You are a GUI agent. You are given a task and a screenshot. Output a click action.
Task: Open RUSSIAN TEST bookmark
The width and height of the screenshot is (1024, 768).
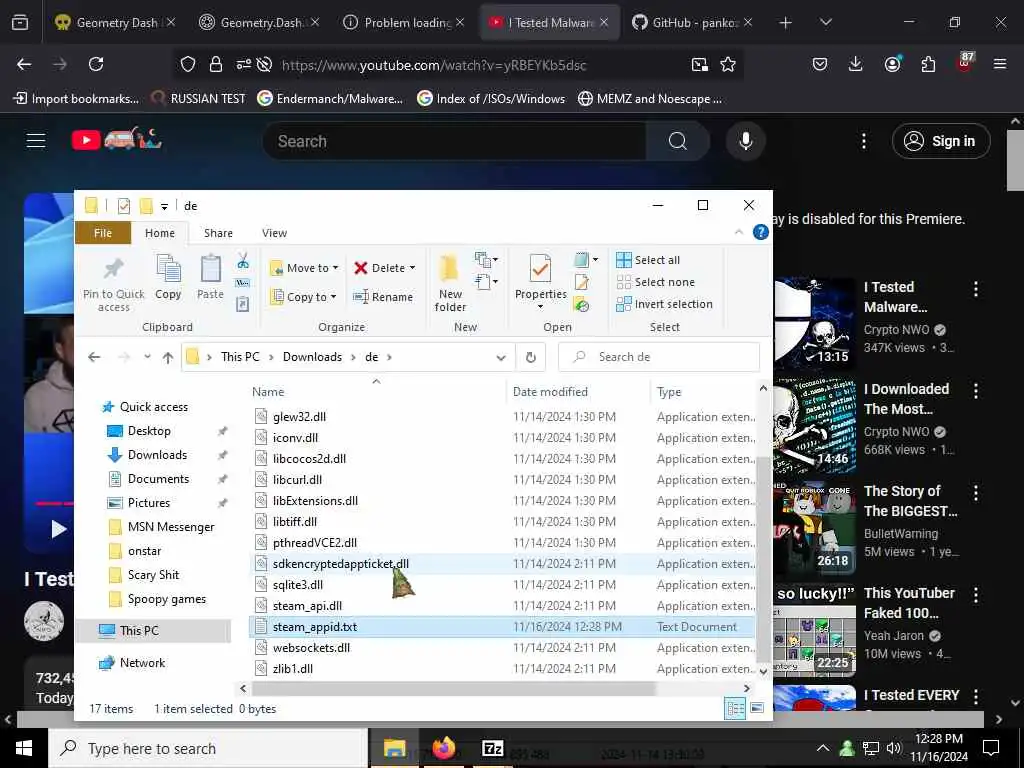(199, 99)
